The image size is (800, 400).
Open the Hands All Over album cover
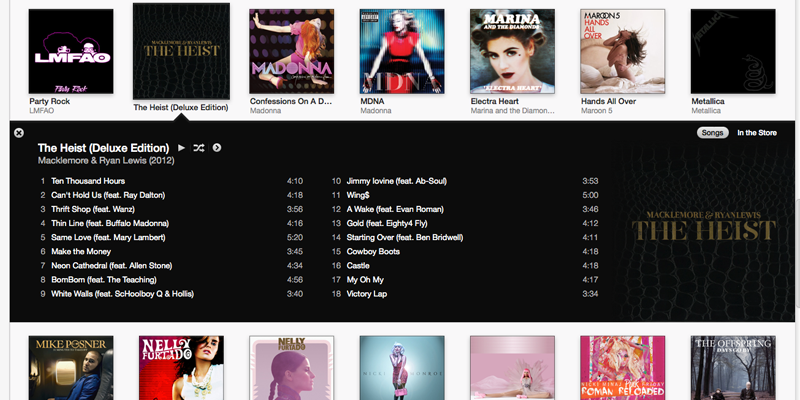pyautogui.click(x=622, y=51)
